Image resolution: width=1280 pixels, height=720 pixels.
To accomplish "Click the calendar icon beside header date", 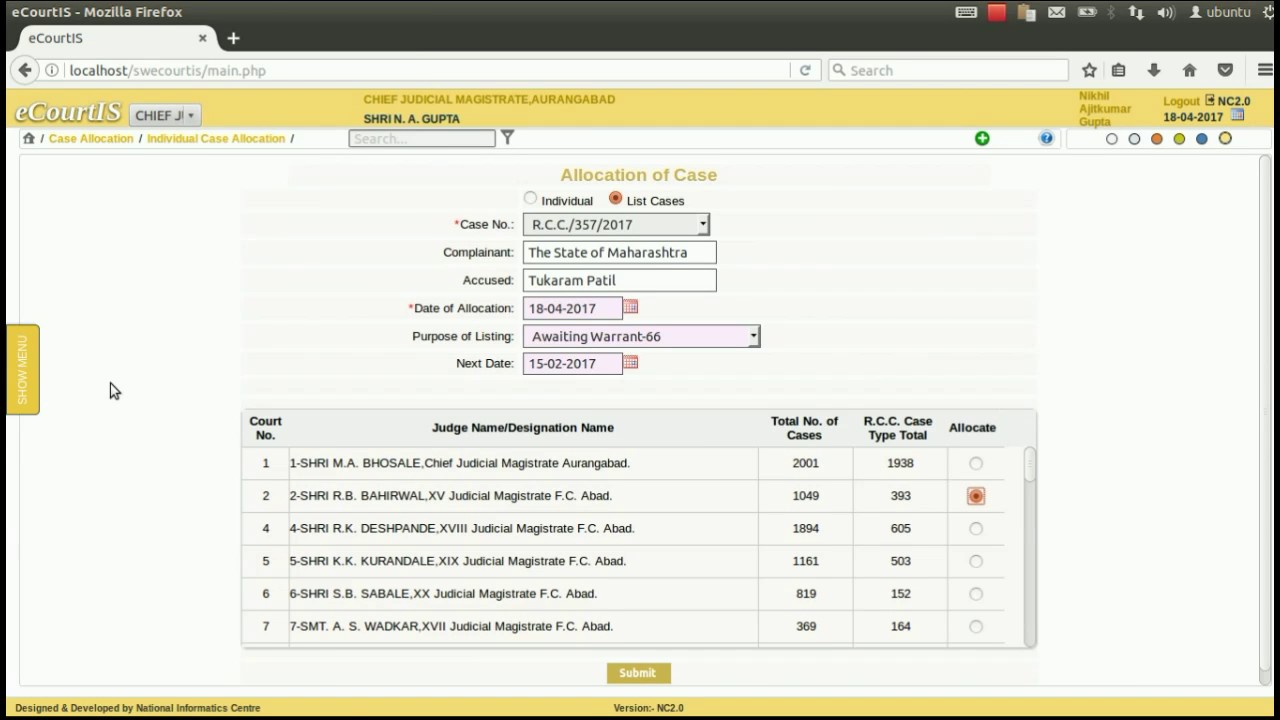I will pyautogui.click(x=1238, y=116).
